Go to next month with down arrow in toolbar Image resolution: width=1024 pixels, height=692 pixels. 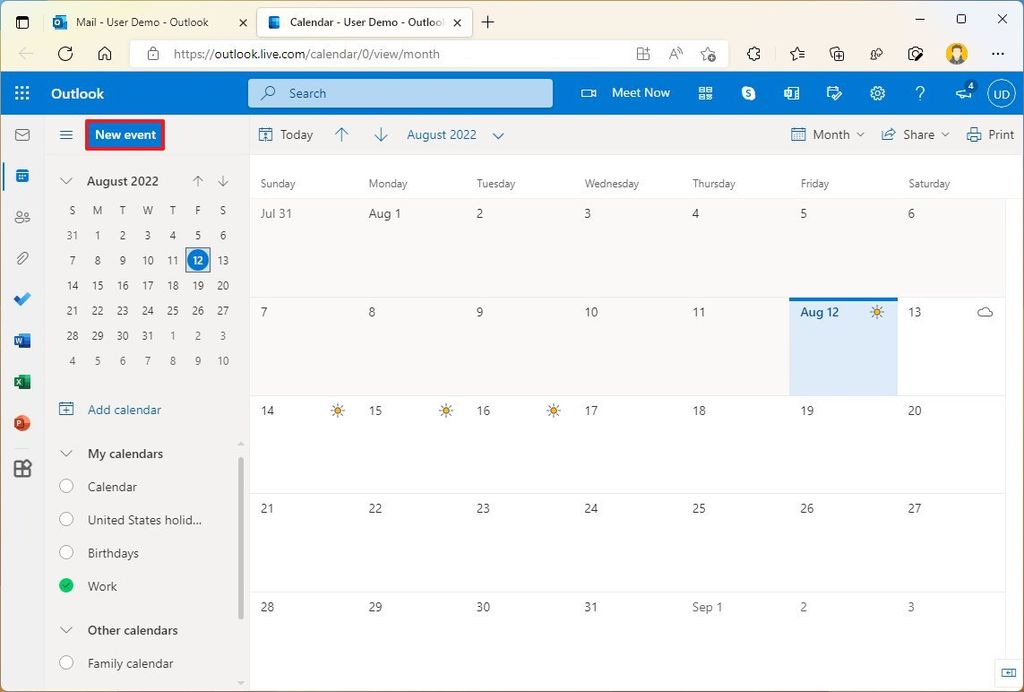tap(381, 135)
